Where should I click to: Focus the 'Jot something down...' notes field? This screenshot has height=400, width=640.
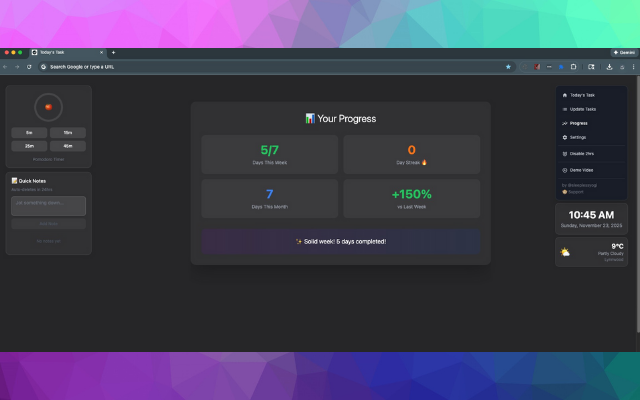tap(49, 206)
